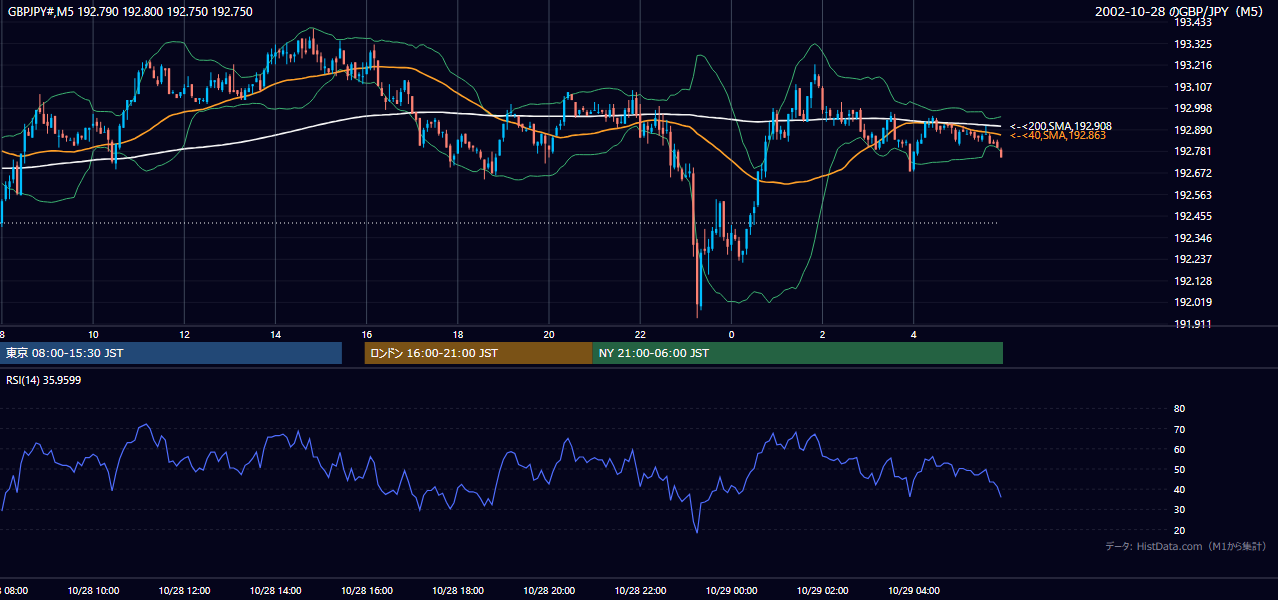Click the 192.019 price axis label
Screen dimensions: 1278x600
[1192, 302]
